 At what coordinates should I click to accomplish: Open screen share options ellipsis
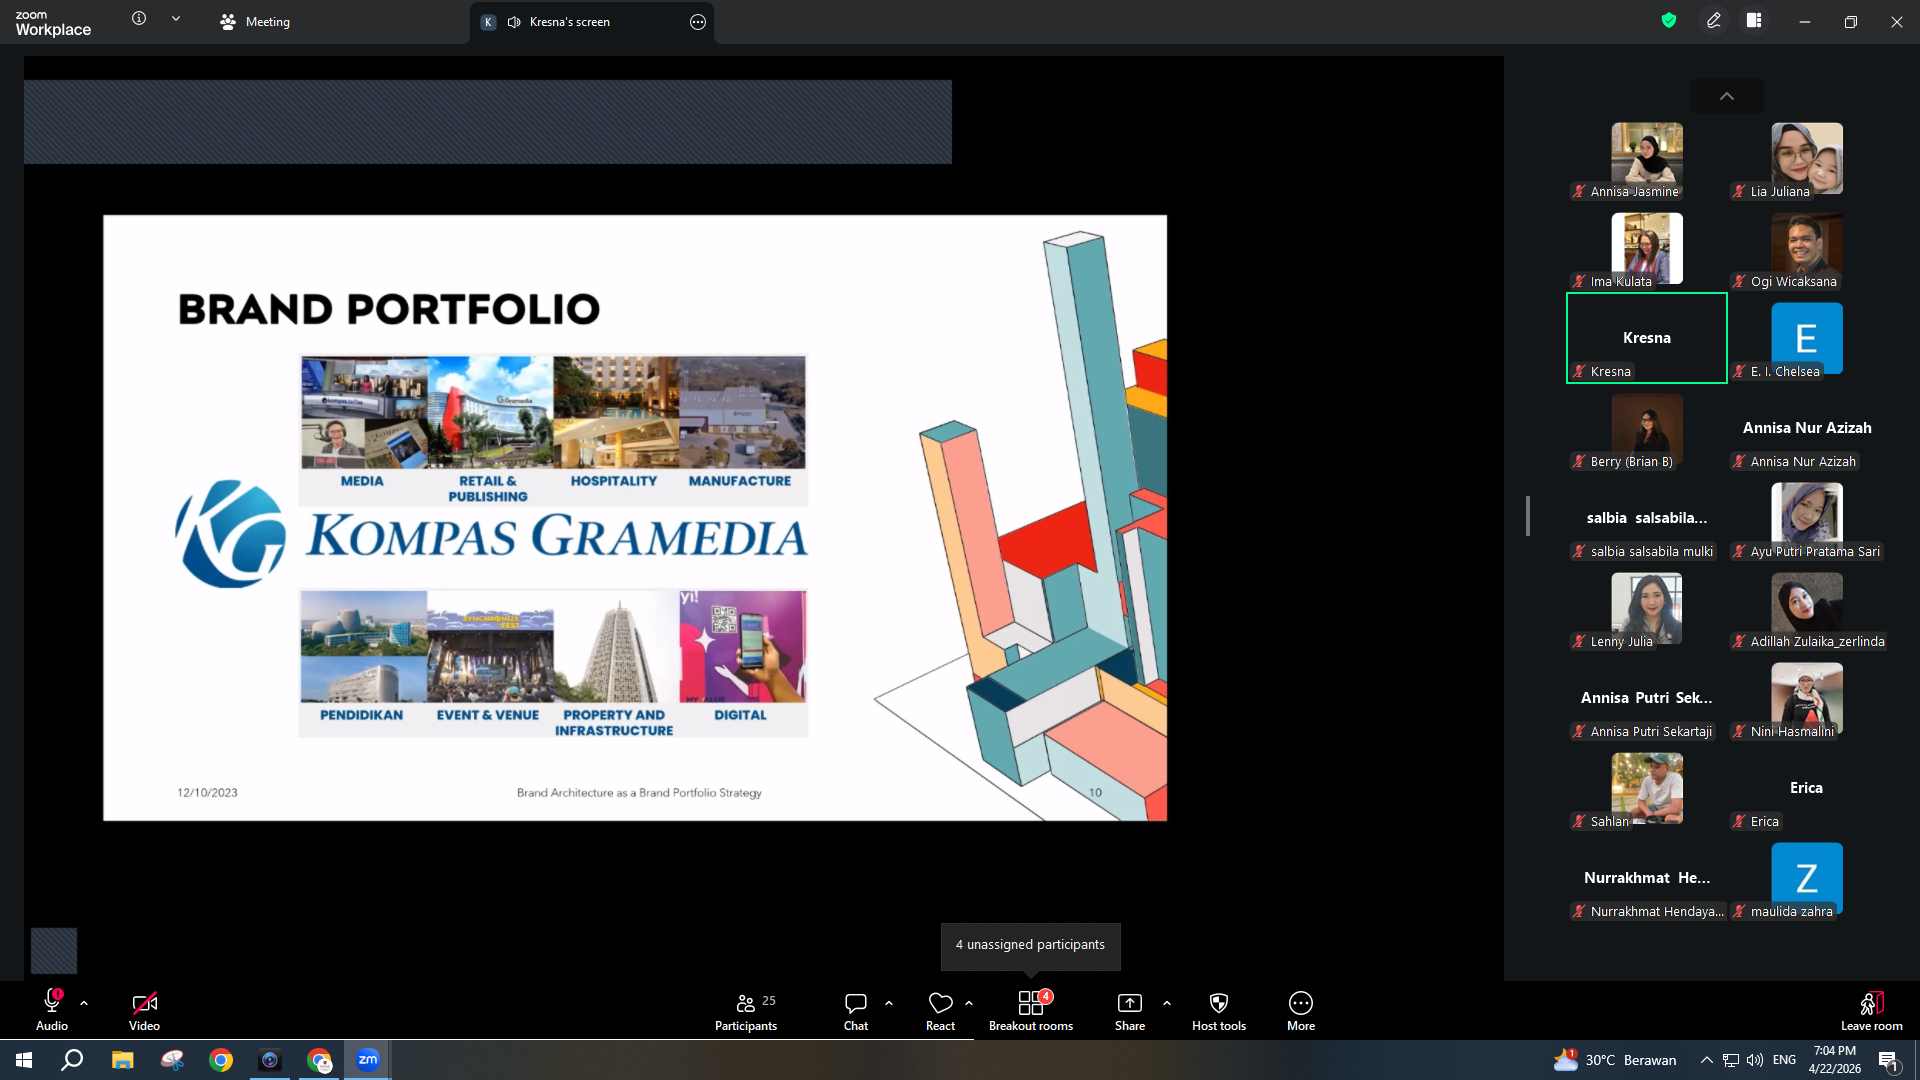coord(698,22)
